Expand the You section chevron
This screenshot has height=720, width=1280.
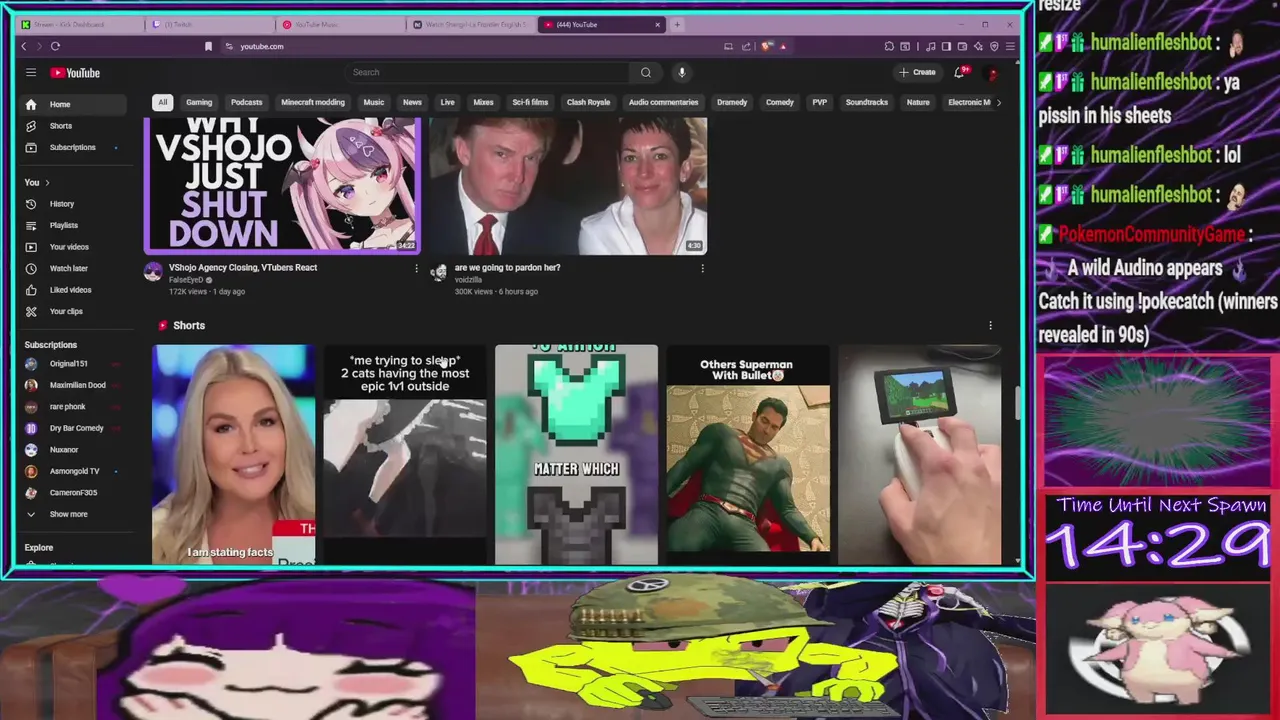click(47, 182)
